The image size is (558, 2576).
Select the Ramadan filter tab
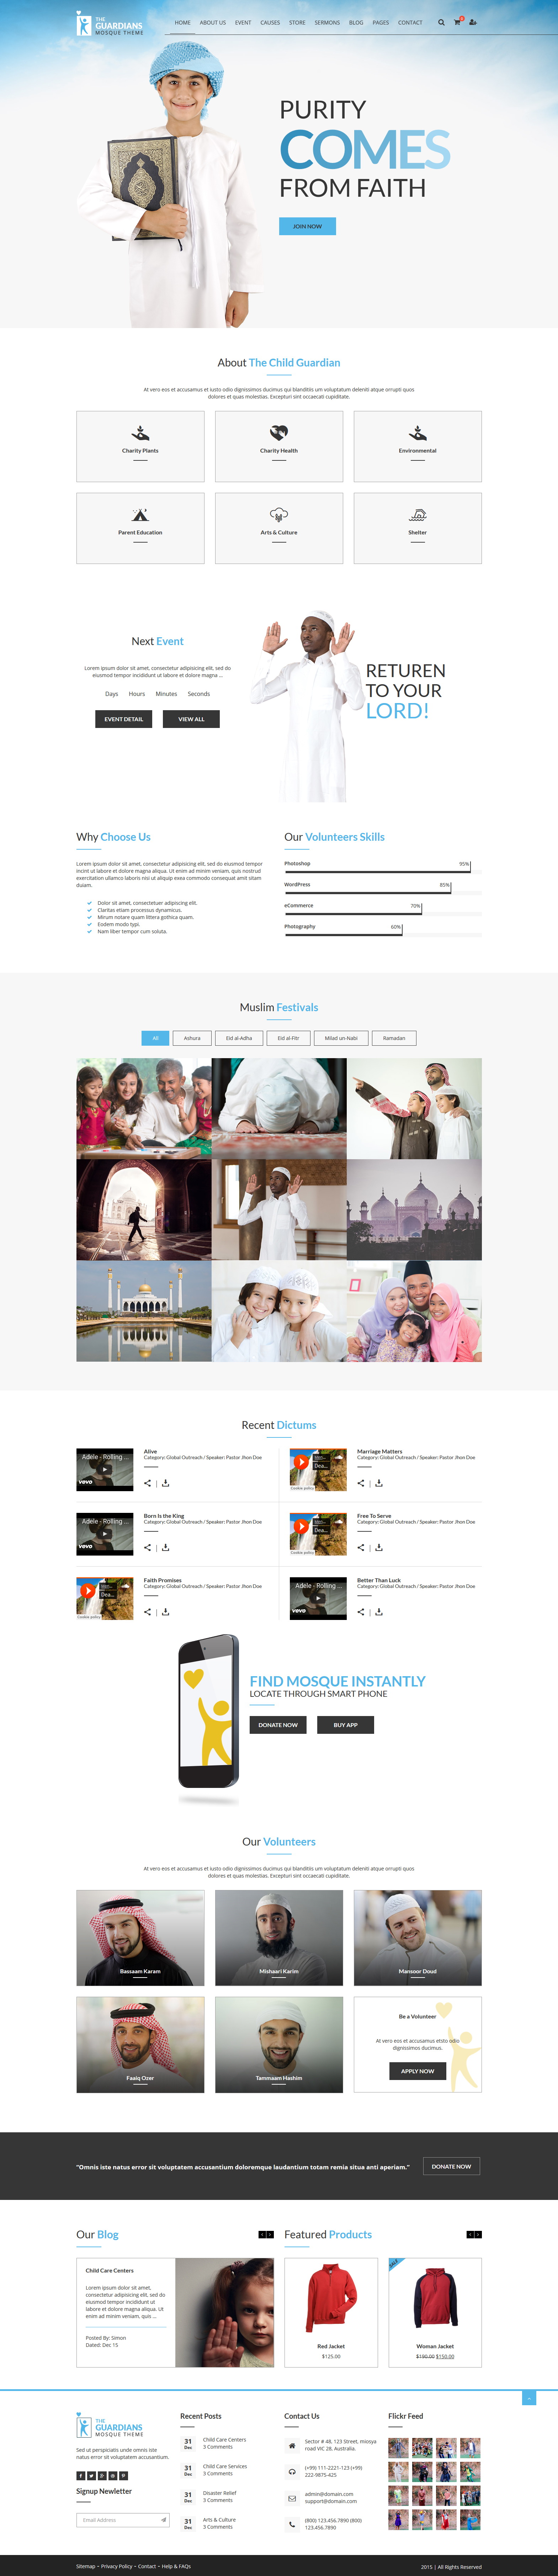[394, 1038]
